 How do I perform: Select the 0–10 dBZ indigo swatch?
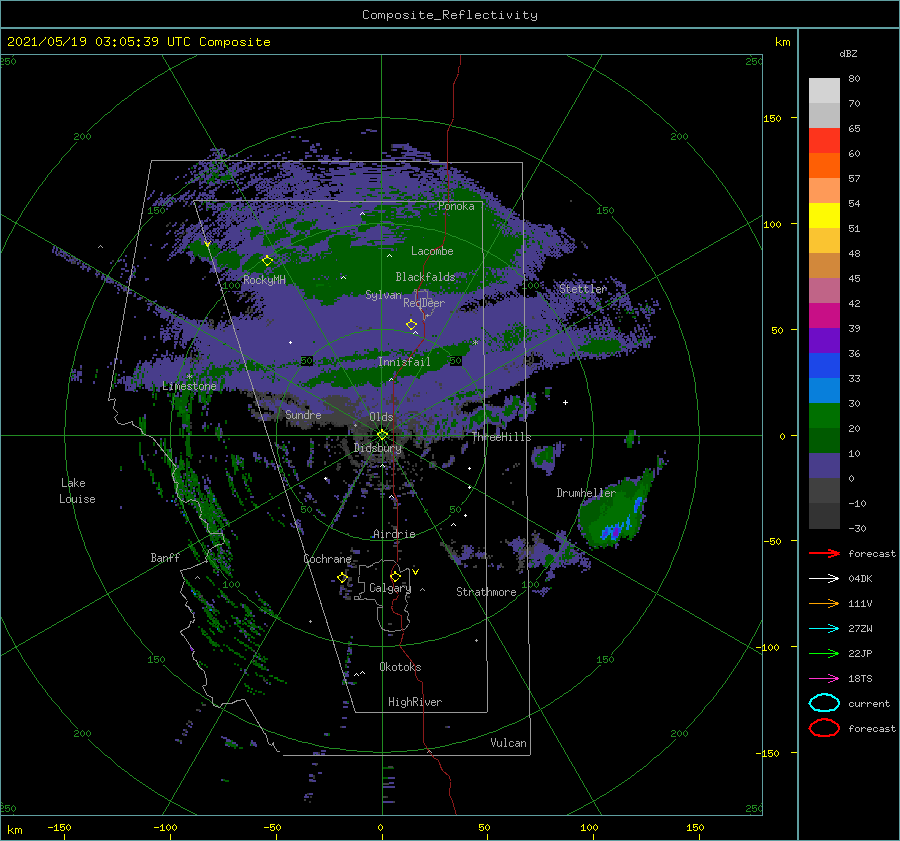click(x=824, y=466)
